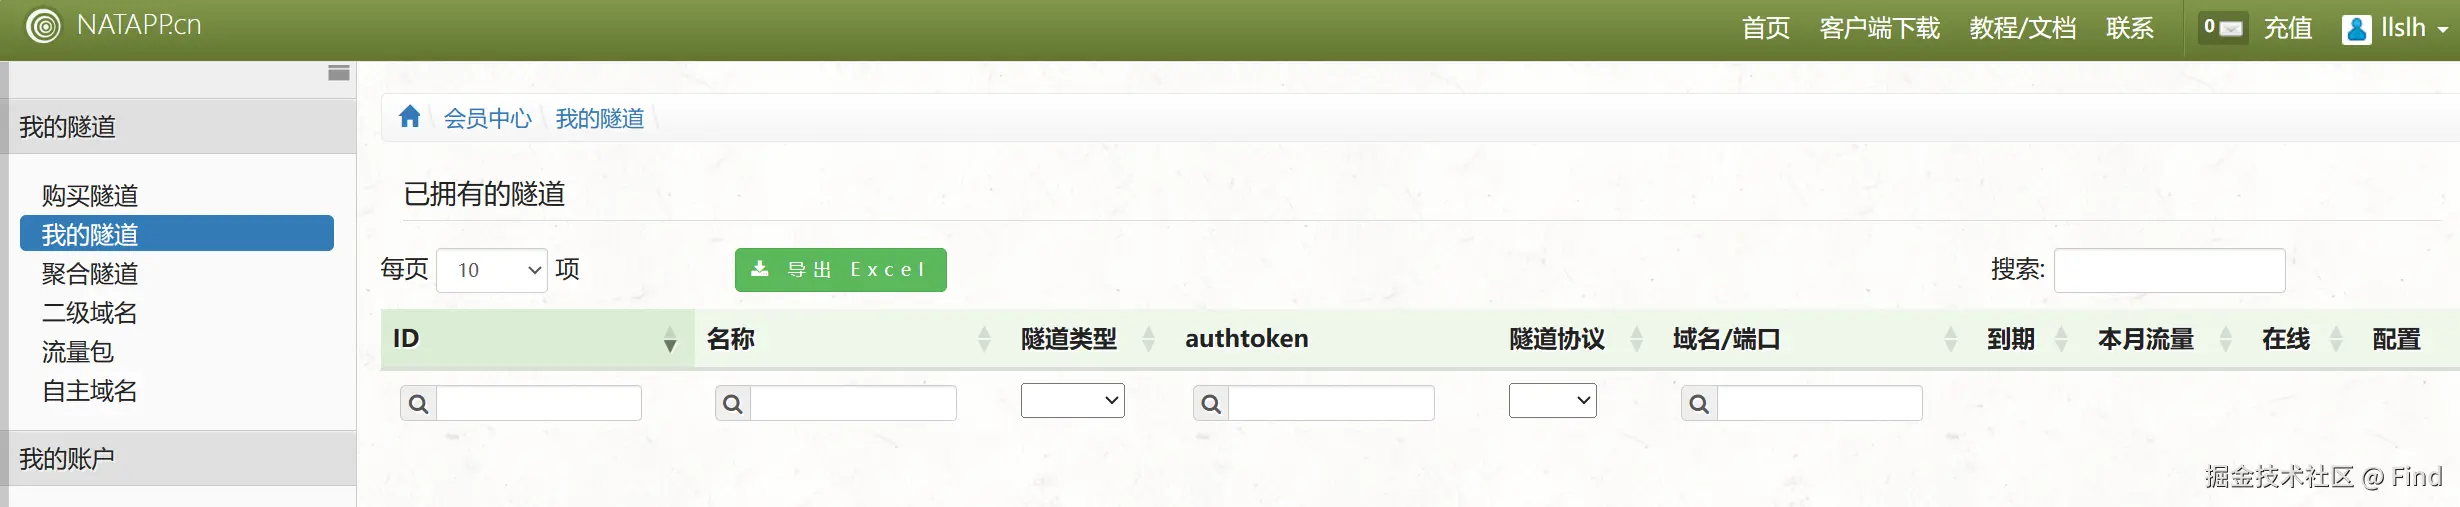2460x507 pixels.
Task: Open 客户端下载 in the top navigation
Action: coord(1879,28)
